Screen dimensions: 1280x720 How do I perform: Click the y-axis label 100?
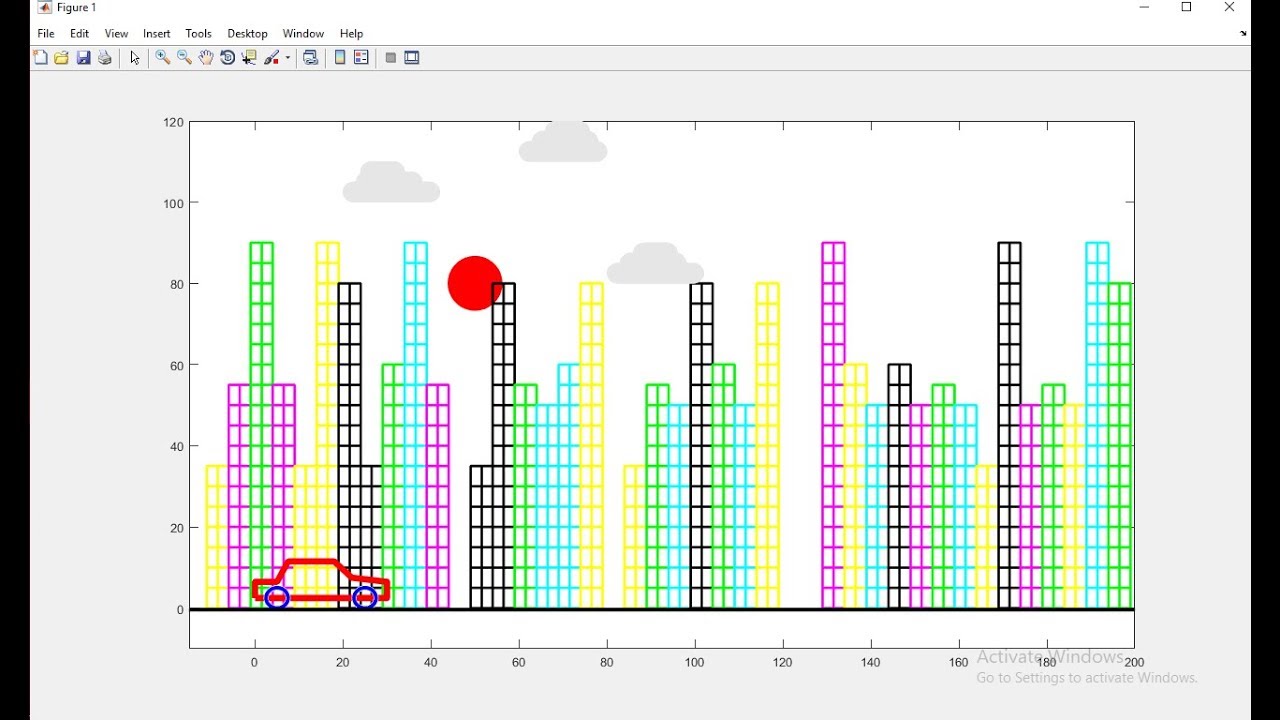pyautogui.click(x=174, y=203)
